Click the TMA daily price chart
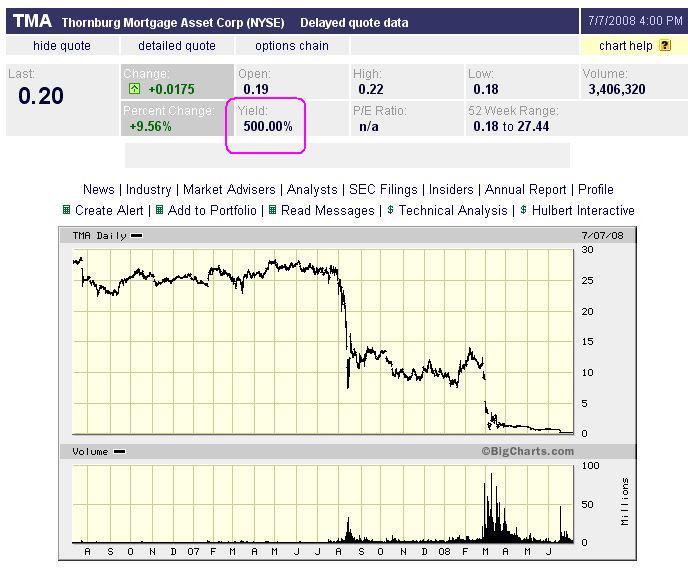This screenshot has height=570, width=688. click(323, 342)
